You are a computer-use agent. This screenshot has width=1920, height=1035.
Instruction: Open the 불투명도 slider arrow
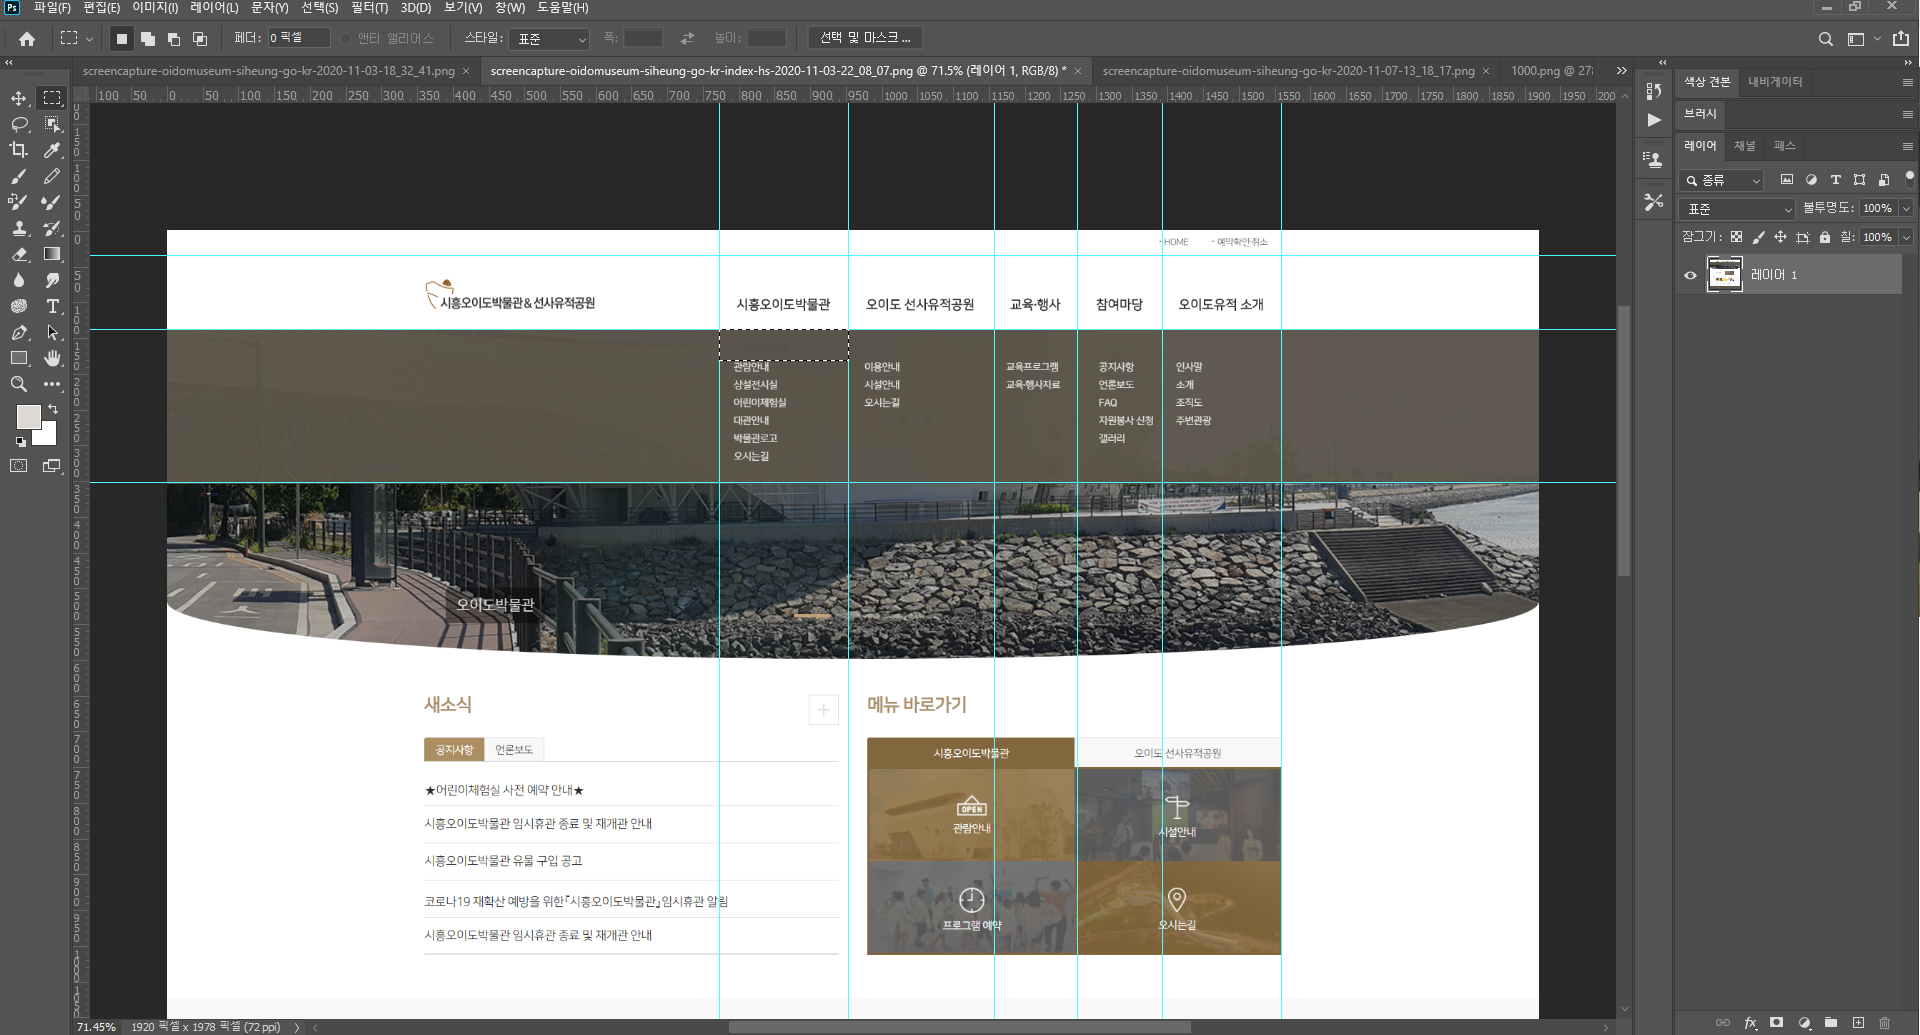pos(1906,209)
